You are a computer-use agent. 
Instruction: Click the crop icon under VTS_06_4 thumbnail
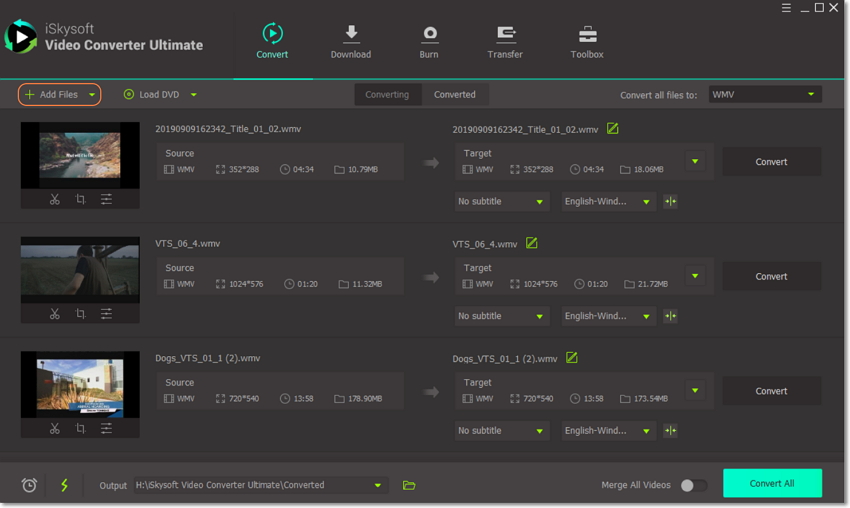pyautogui.click(x=81, y=314)
